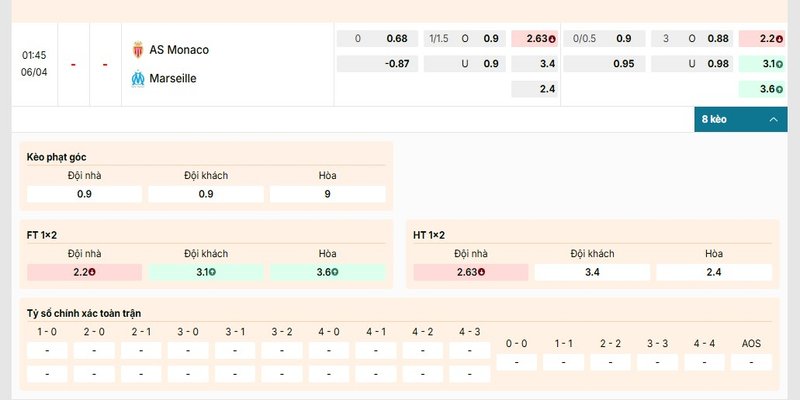Choose FT 1×2 Đội khách 3.1
Screen dimensions: 800x400
206,272
